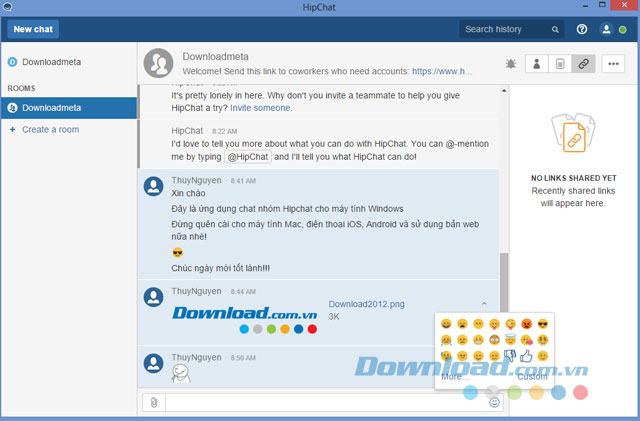Open the https://www.h... invite link in topic
The image size is (640, 421).
(442, 71)
